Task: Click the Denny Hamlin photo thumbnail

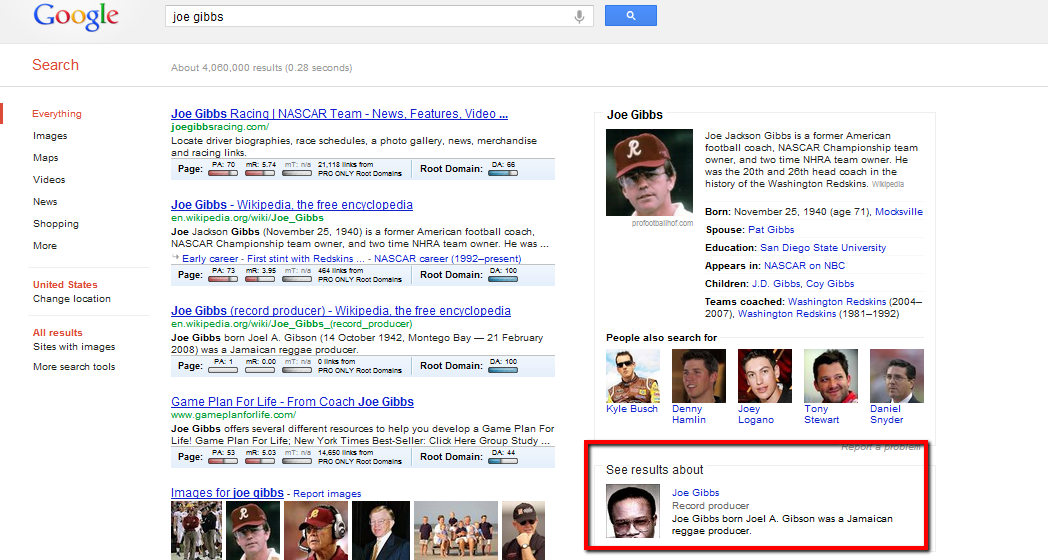Action: click(698, 376)
